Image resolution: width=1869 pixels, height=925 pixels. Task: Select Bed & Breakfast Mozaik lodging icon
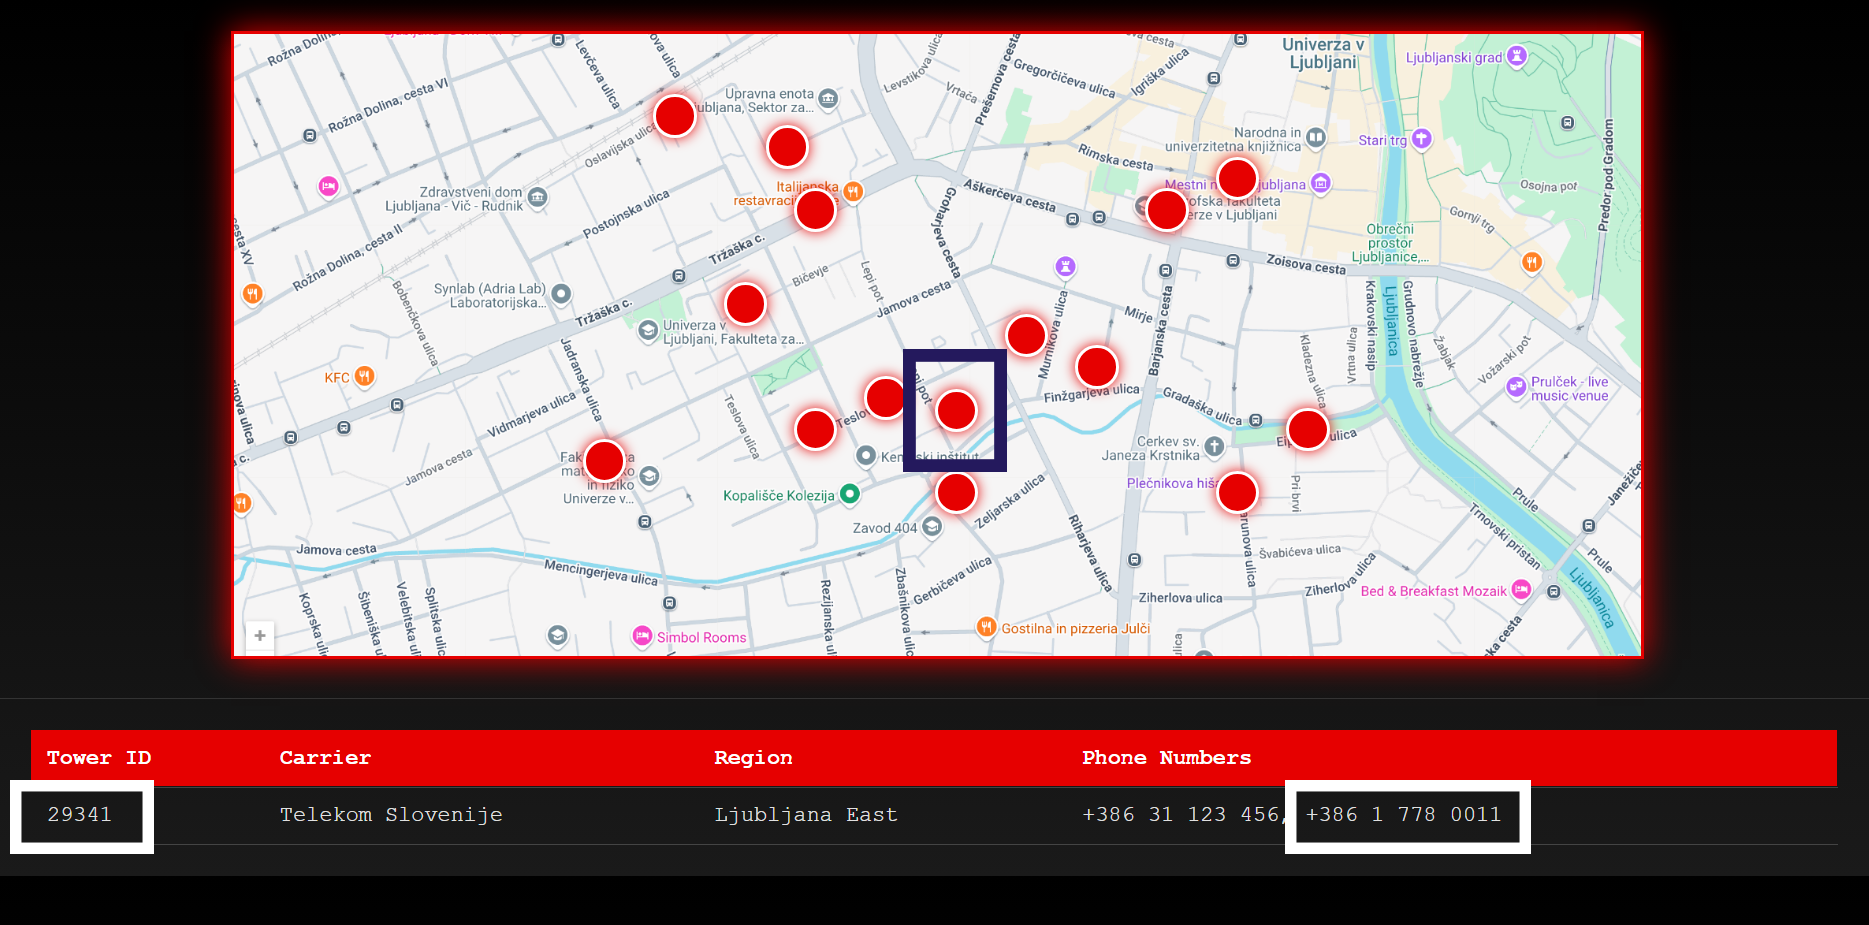tap(1521, 590)
